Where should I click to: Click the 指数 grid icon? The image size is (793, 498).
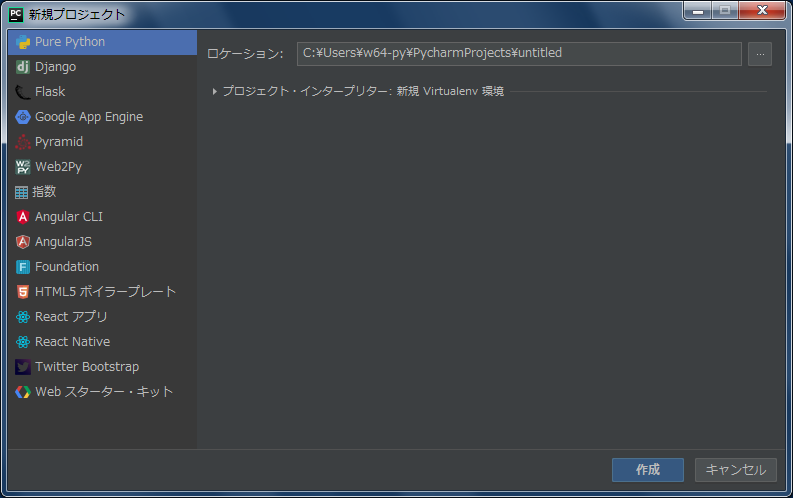click(x=21, y=192)
